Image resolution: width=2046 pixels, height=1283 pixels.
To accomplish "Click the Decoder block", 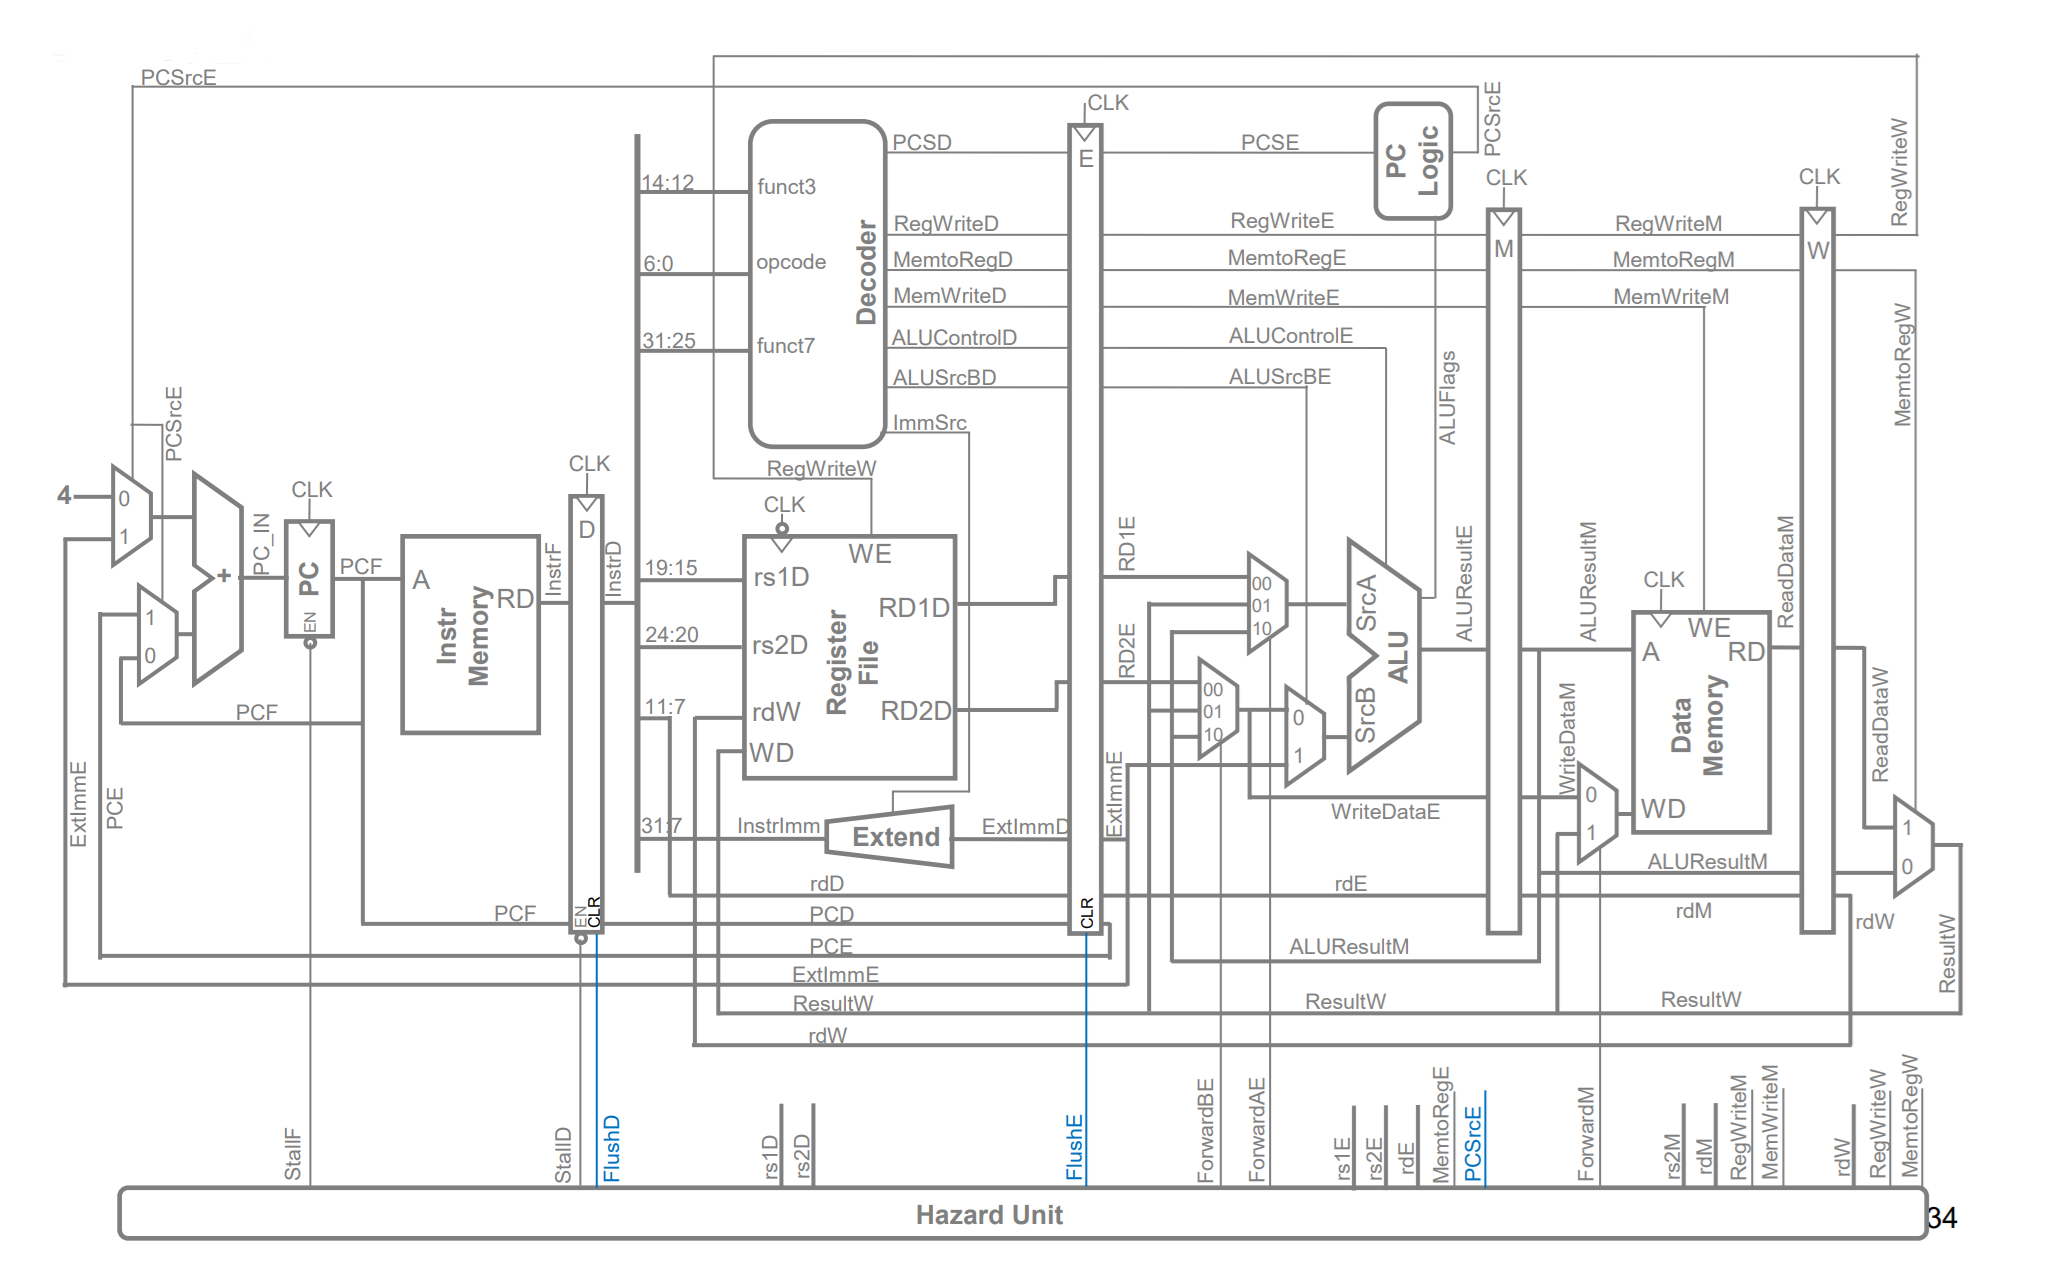I will [x=817, y=283].
